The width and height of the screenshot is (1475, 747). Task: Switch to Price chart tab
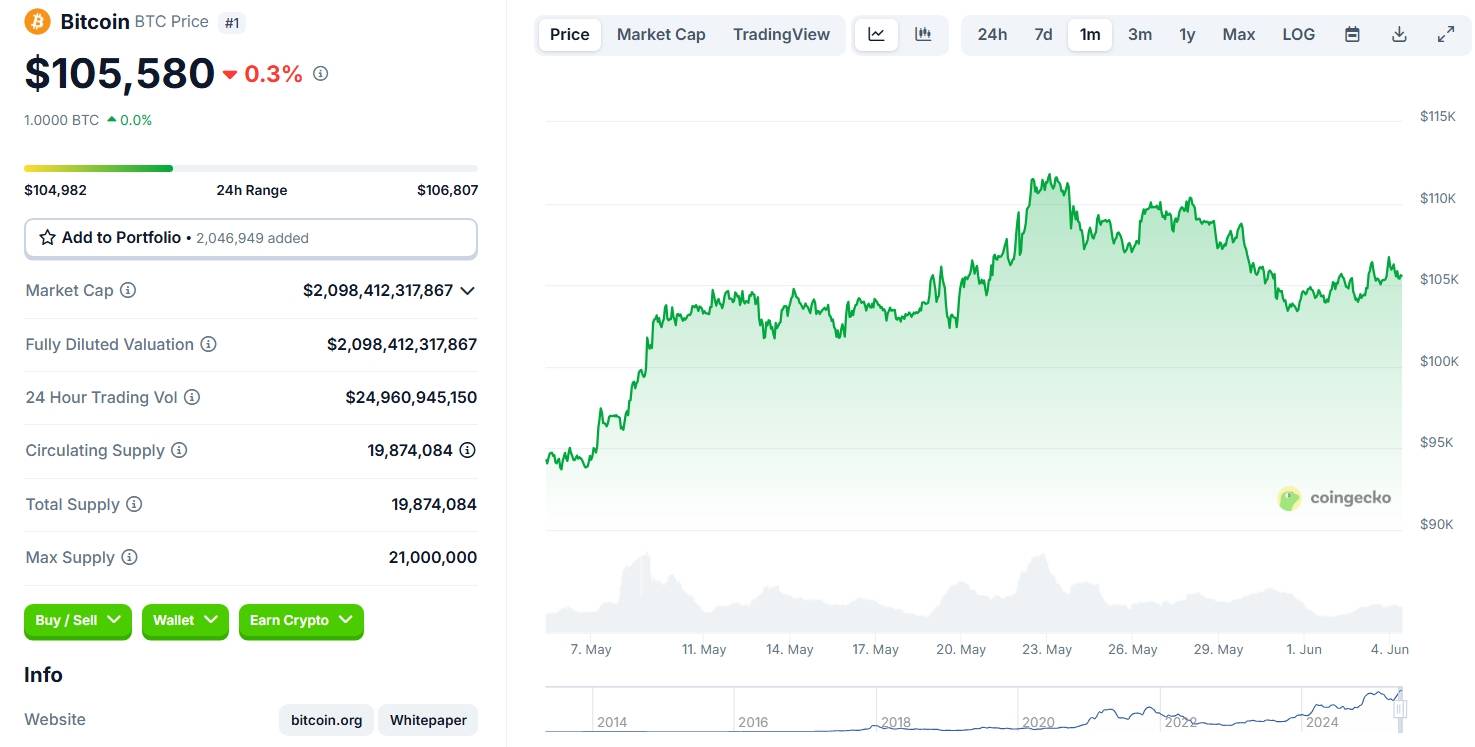tap(570, 34)
